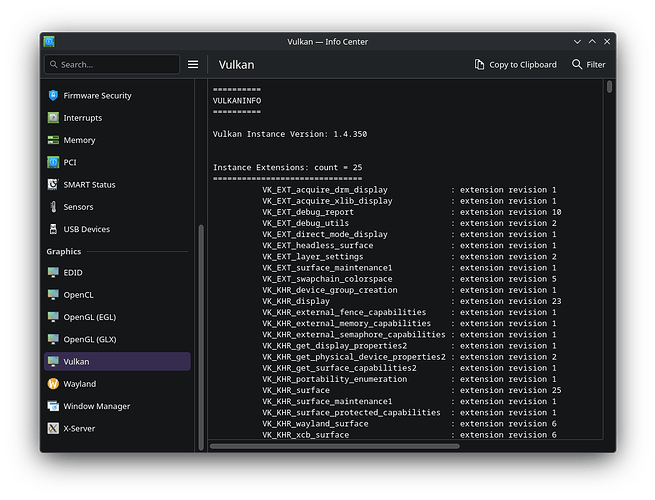Click the OpenCL monitor icon
The image size is (655, 500).
[x=53, y=294]
